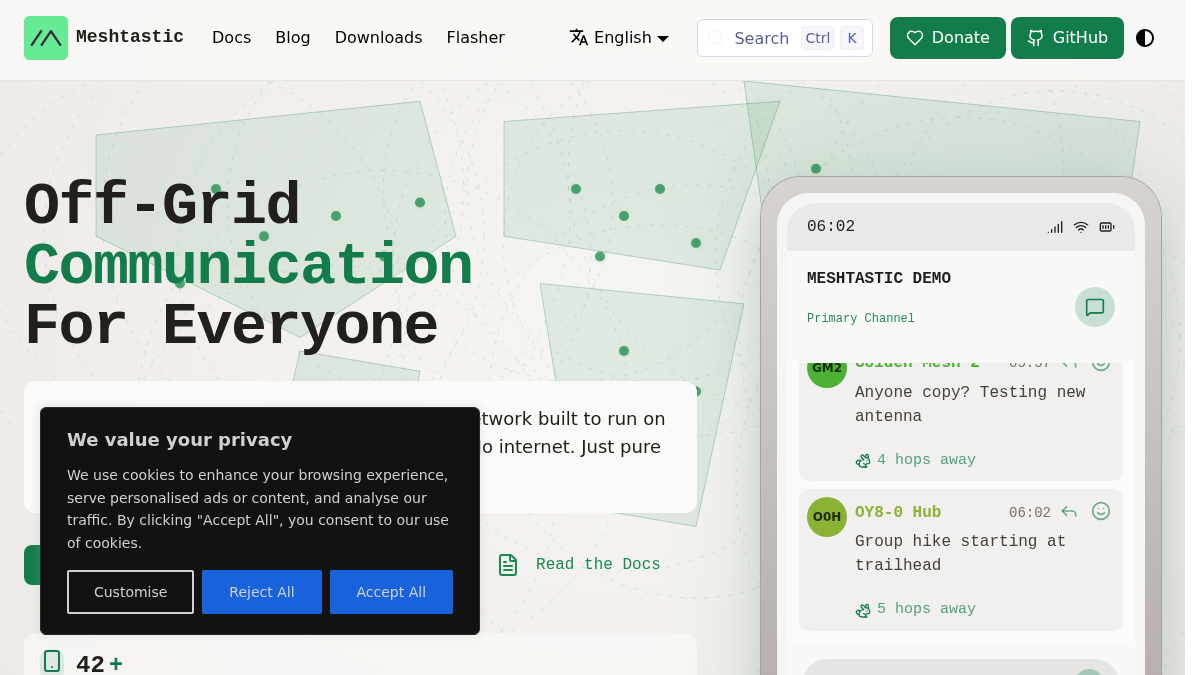This screenshot has width=1200, height=675.
Task: Click the 'Primary Channel' label
Action: tap(861, 319)
